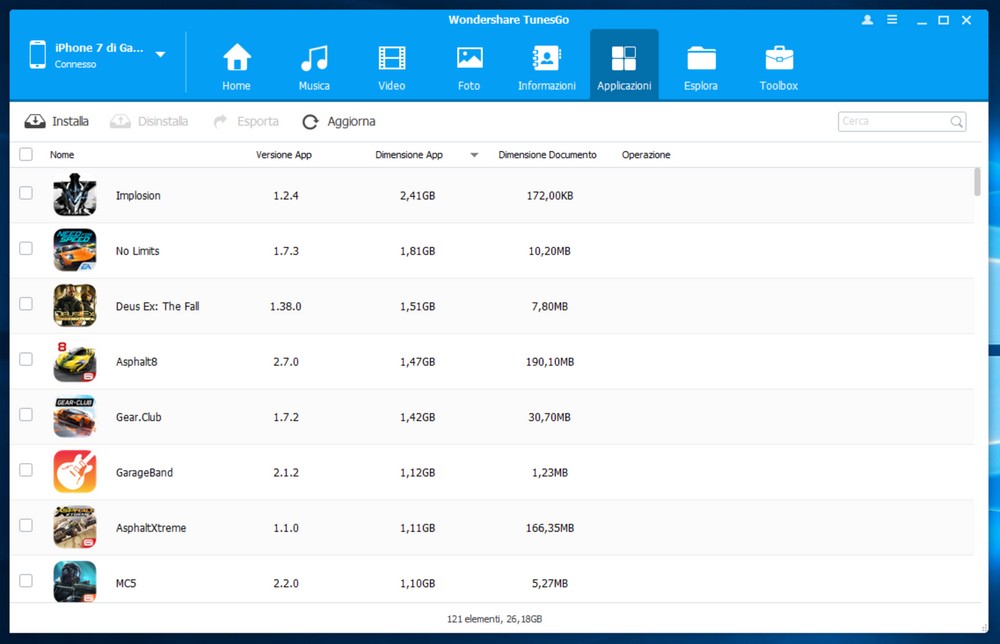The image size is (1000, 644).
Task: Click the No Limits app icon
Action: 75,250
